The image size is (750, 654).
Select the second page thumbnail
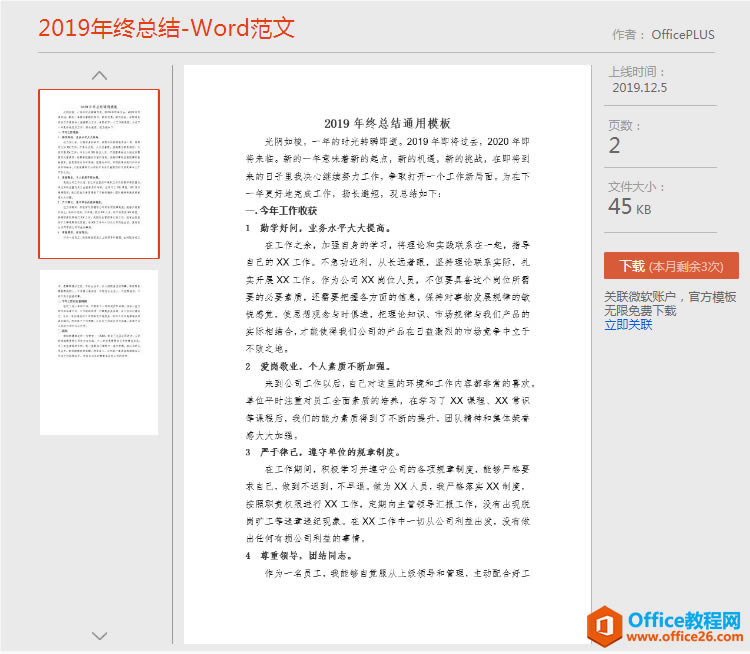click(x=99, y=353)
